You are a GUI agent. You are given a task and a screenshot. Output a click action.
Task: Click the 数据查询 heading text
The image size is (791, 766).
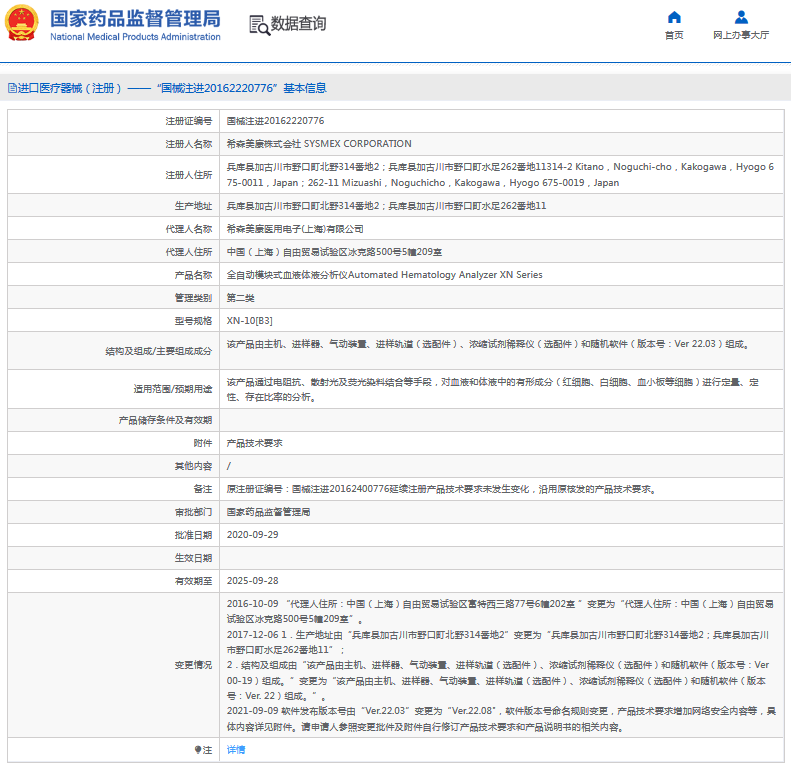click(x=298, y=24)
